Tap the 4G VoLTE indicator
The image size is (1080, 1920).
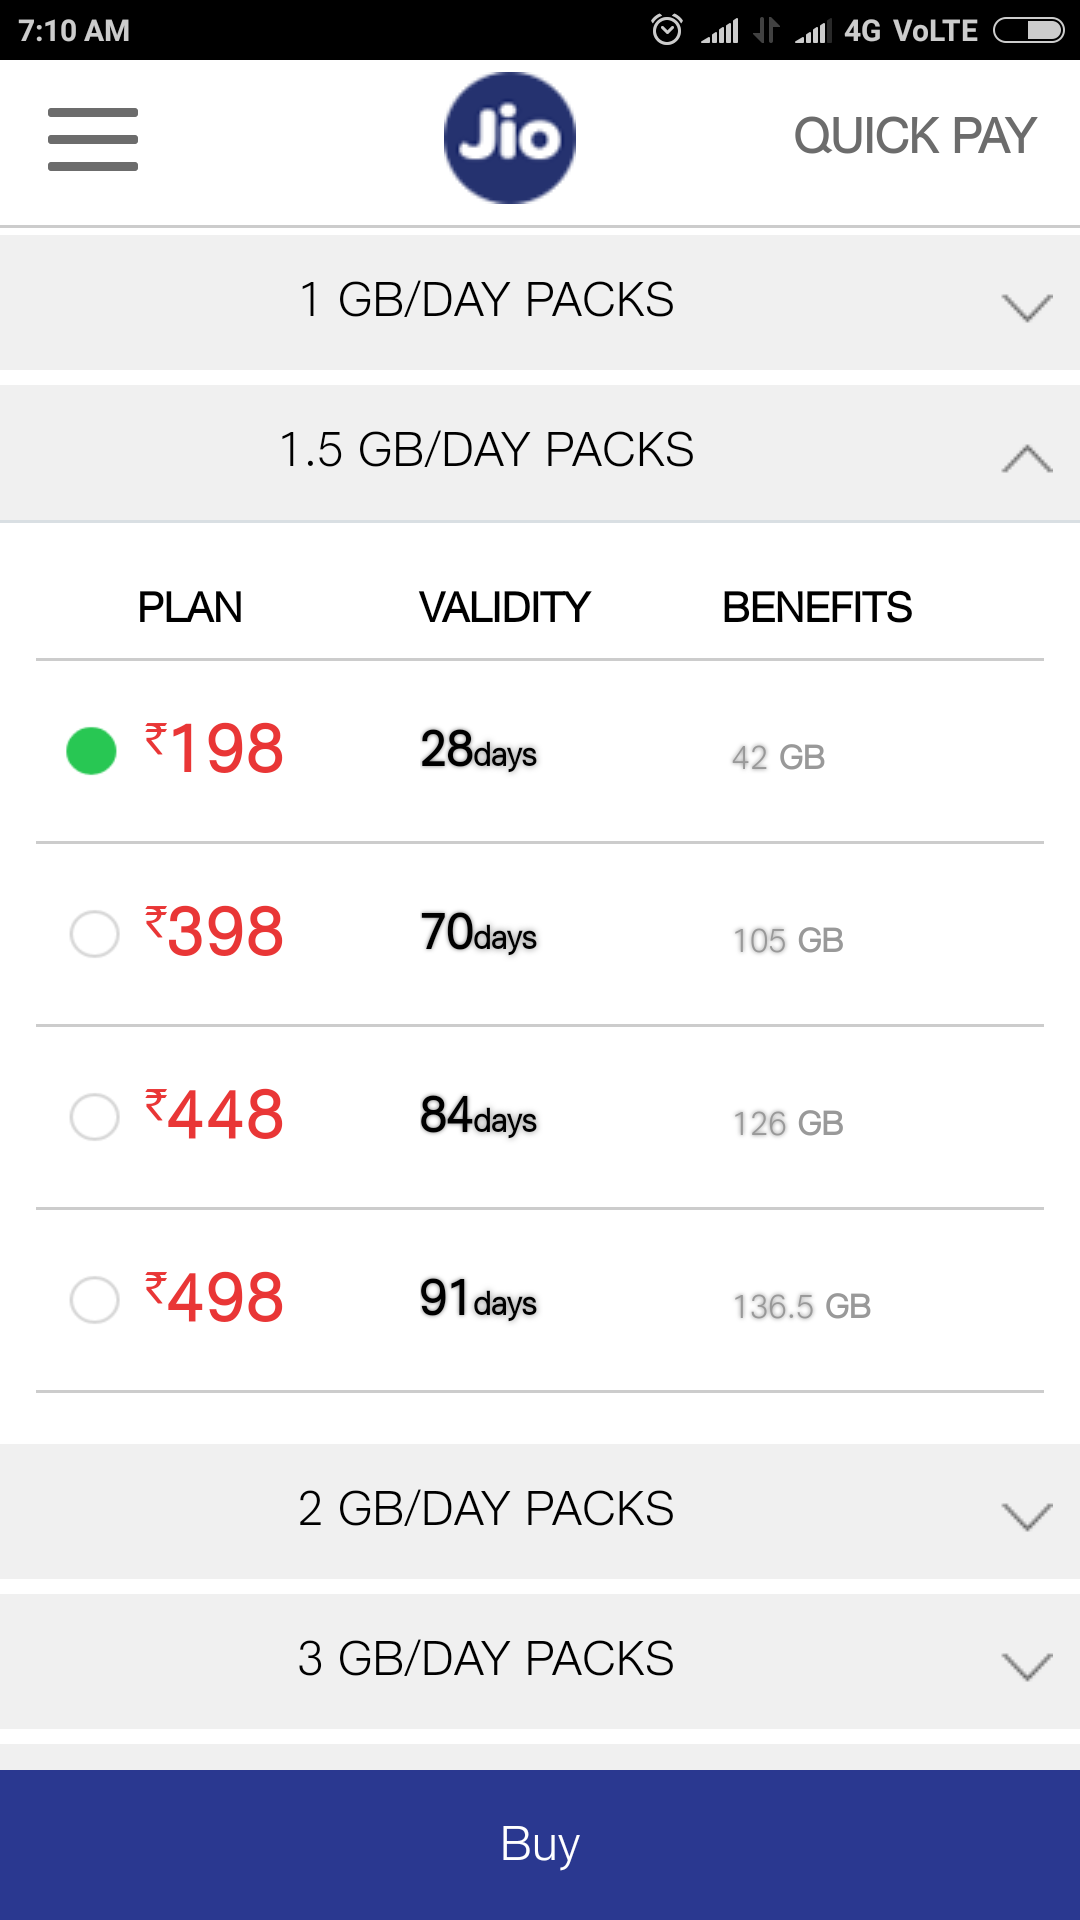[x=910, y=31]
